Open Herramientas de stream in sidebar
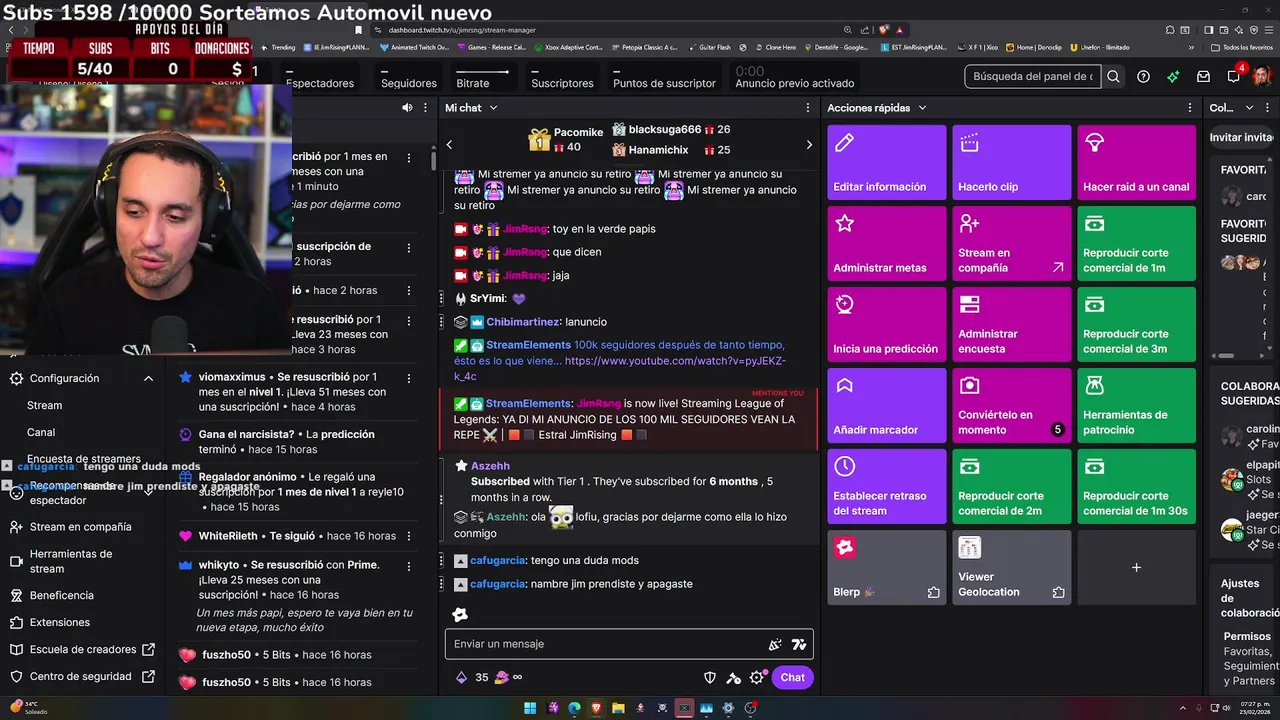1280x720 pixels. [x=70, y=561]
